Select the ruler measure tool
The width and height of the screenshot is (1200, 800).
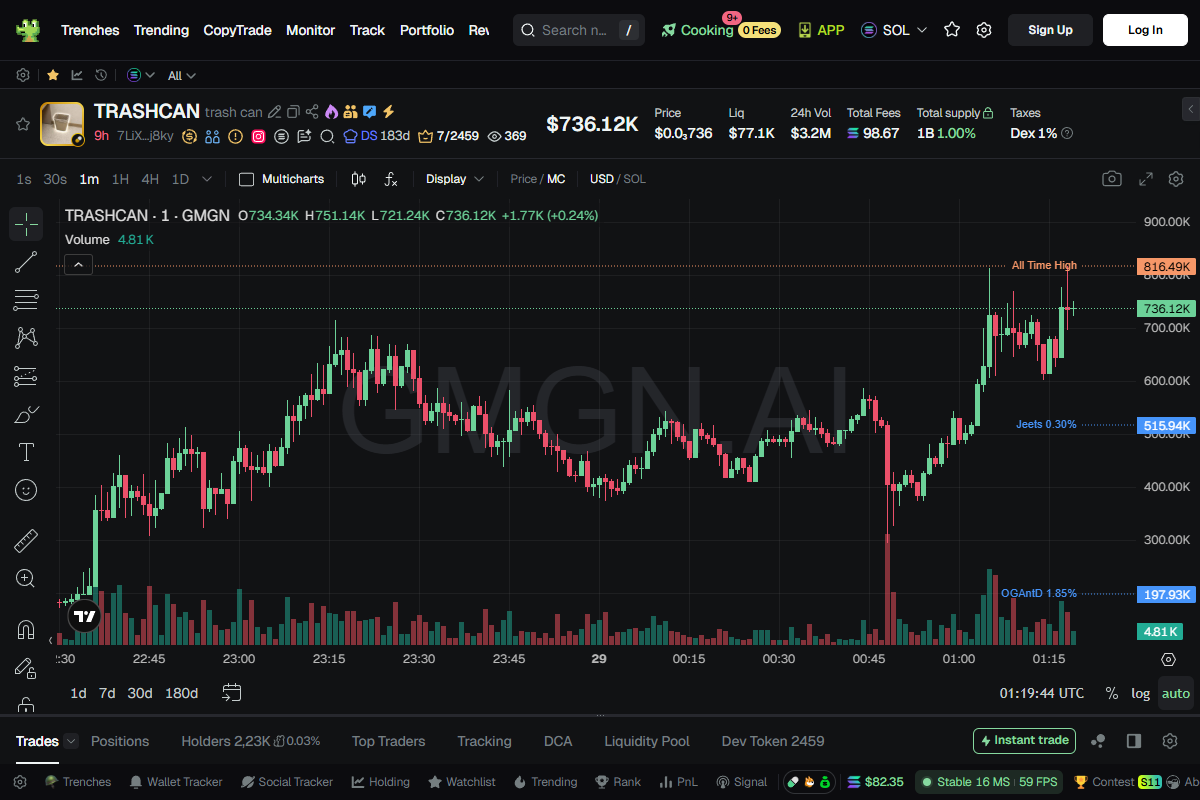point(26,541)
